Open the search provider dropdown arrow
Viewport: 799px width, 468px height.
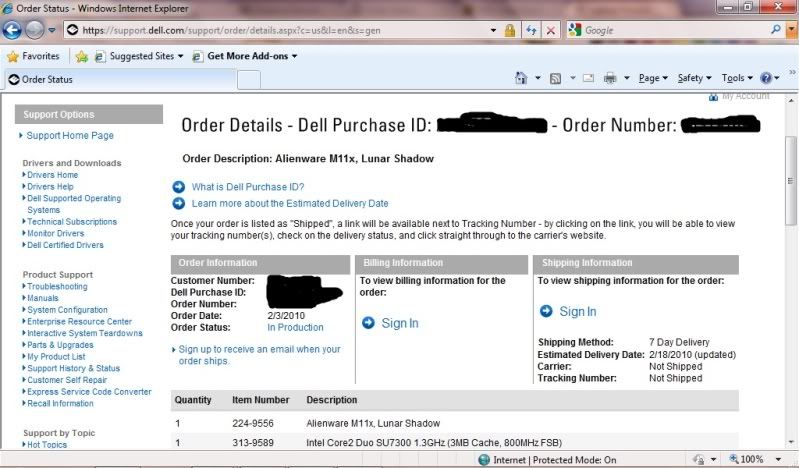(791, 30)
